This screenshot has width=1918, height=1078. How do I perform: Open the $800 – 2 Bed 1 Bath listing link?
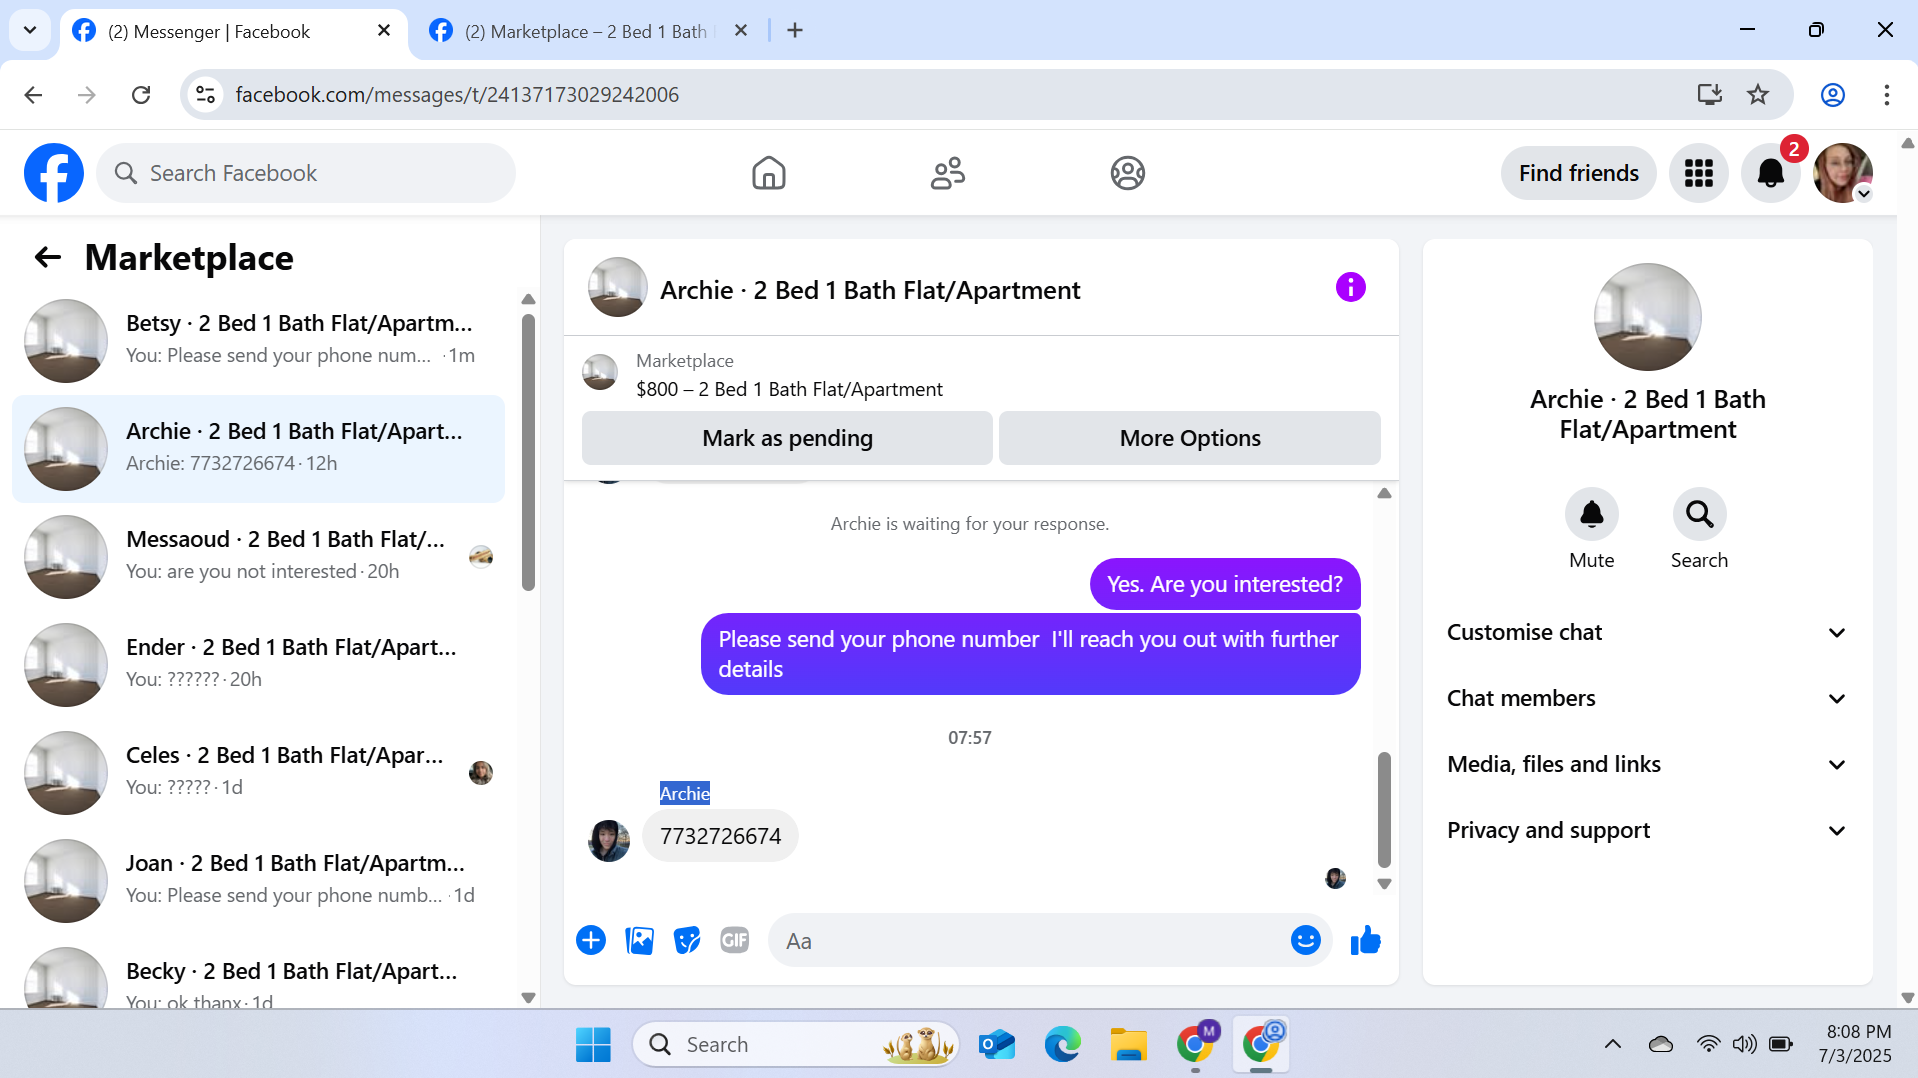789,389
